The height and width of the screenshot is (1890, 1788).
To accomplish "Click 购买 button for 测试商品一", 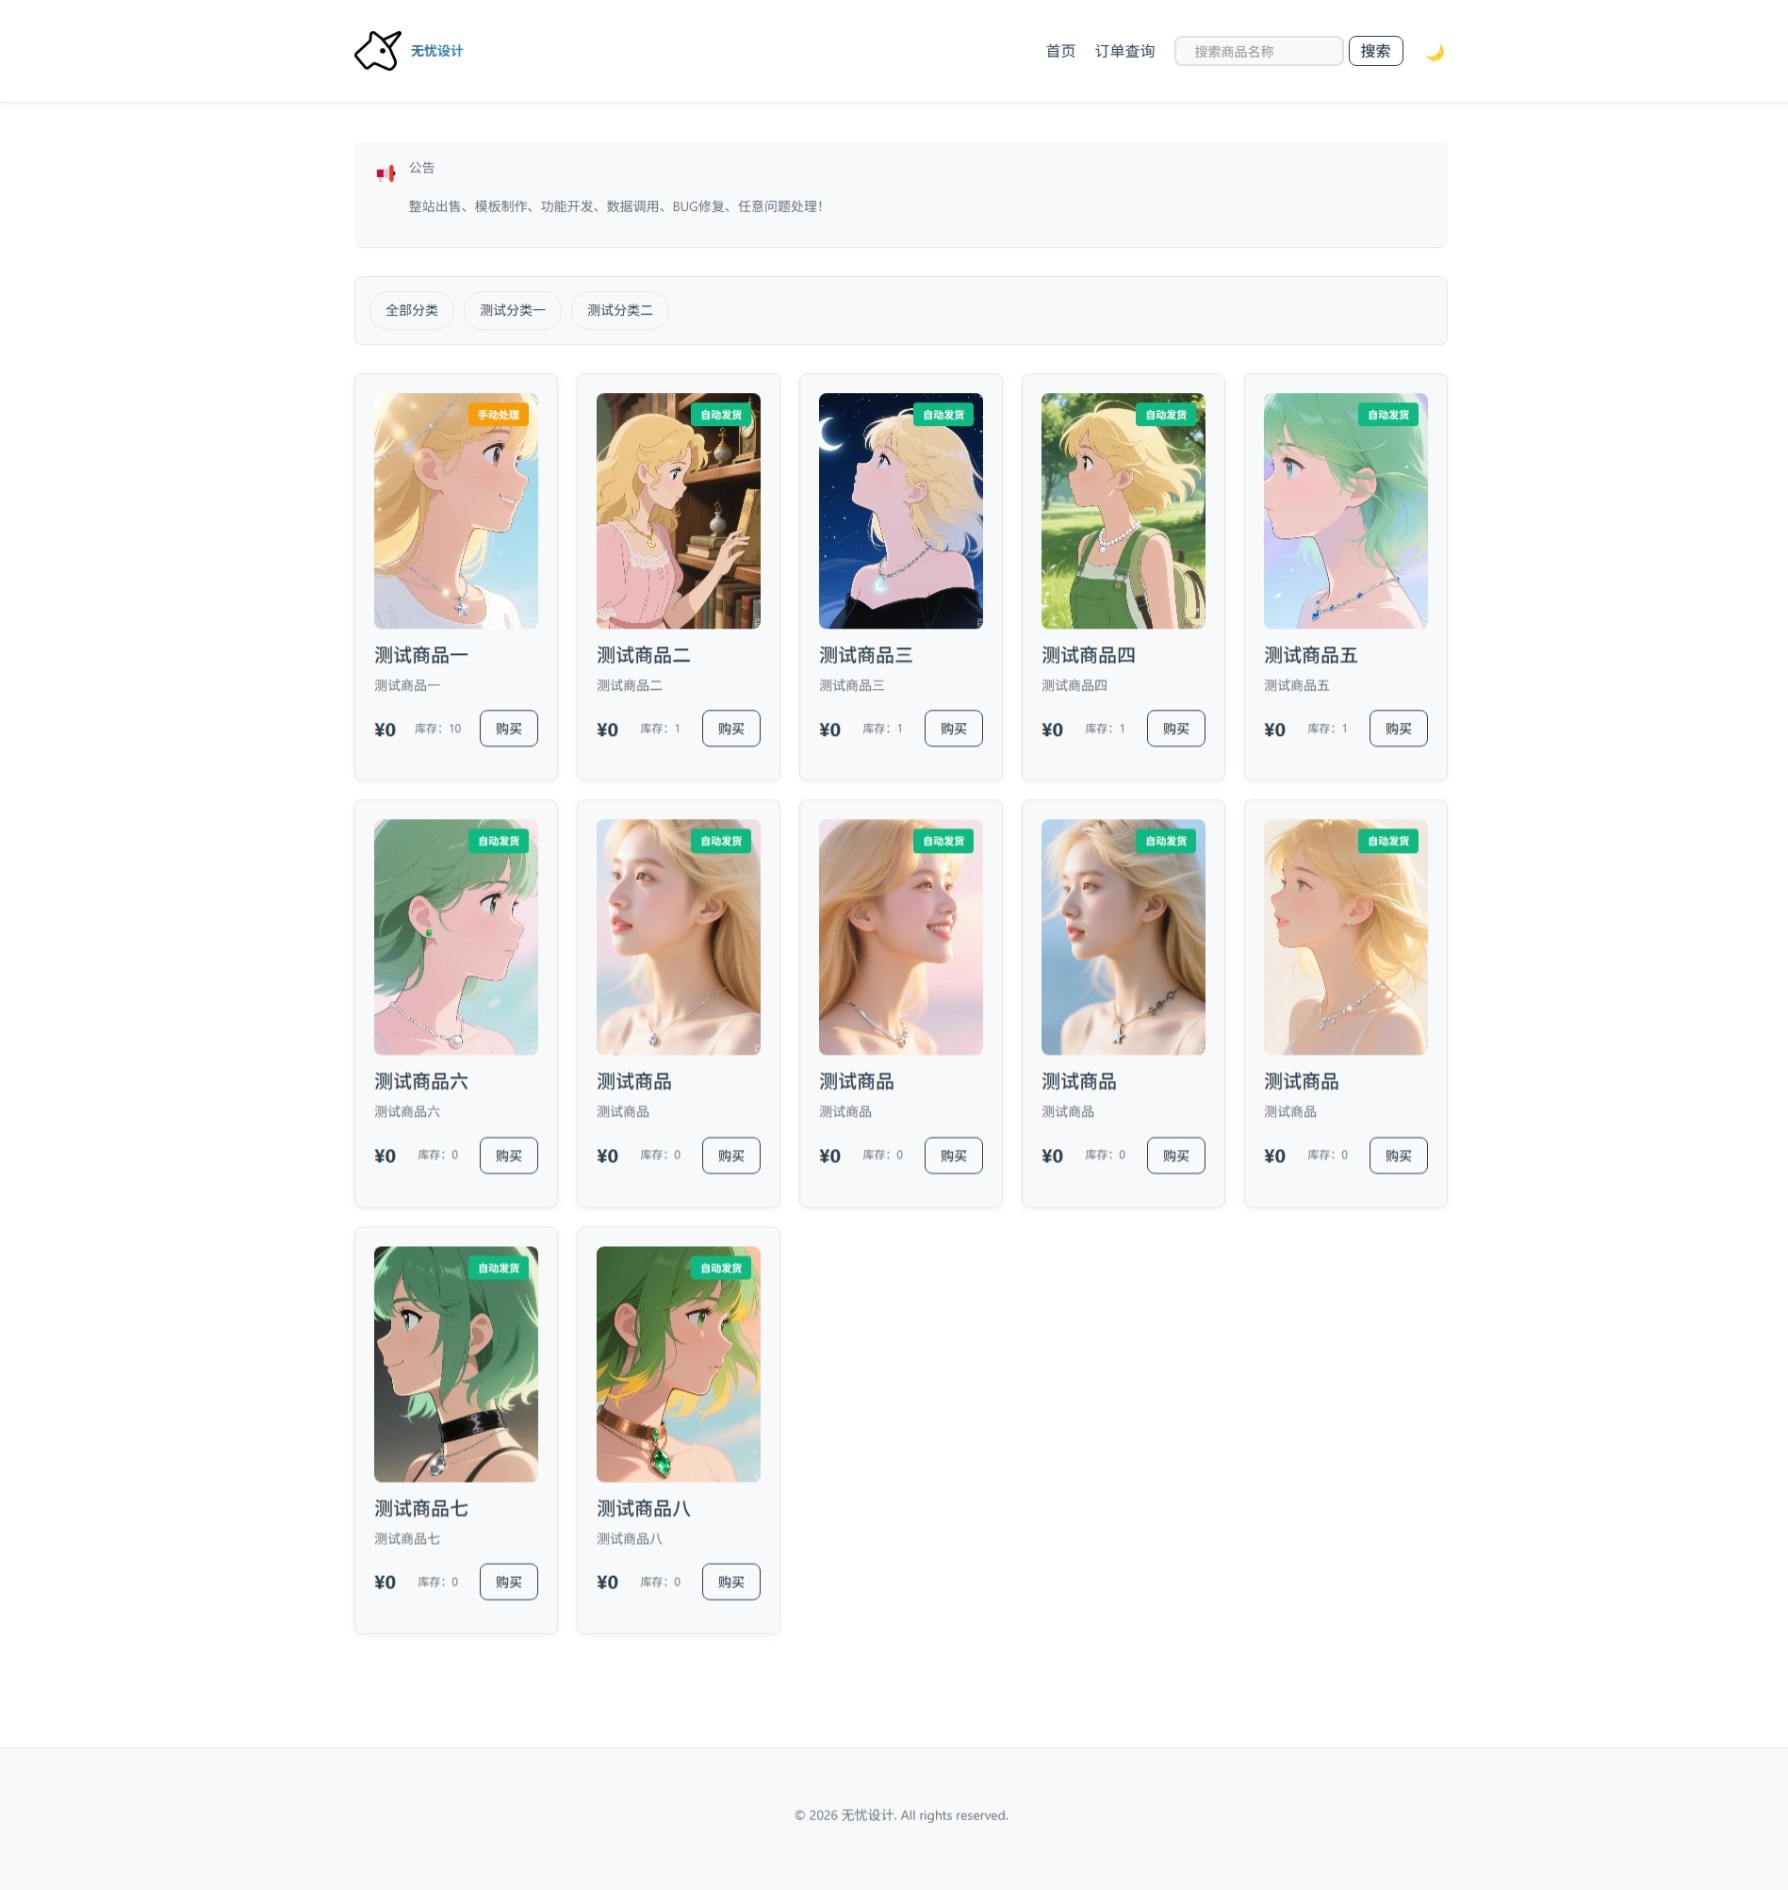I will (509, 728).
